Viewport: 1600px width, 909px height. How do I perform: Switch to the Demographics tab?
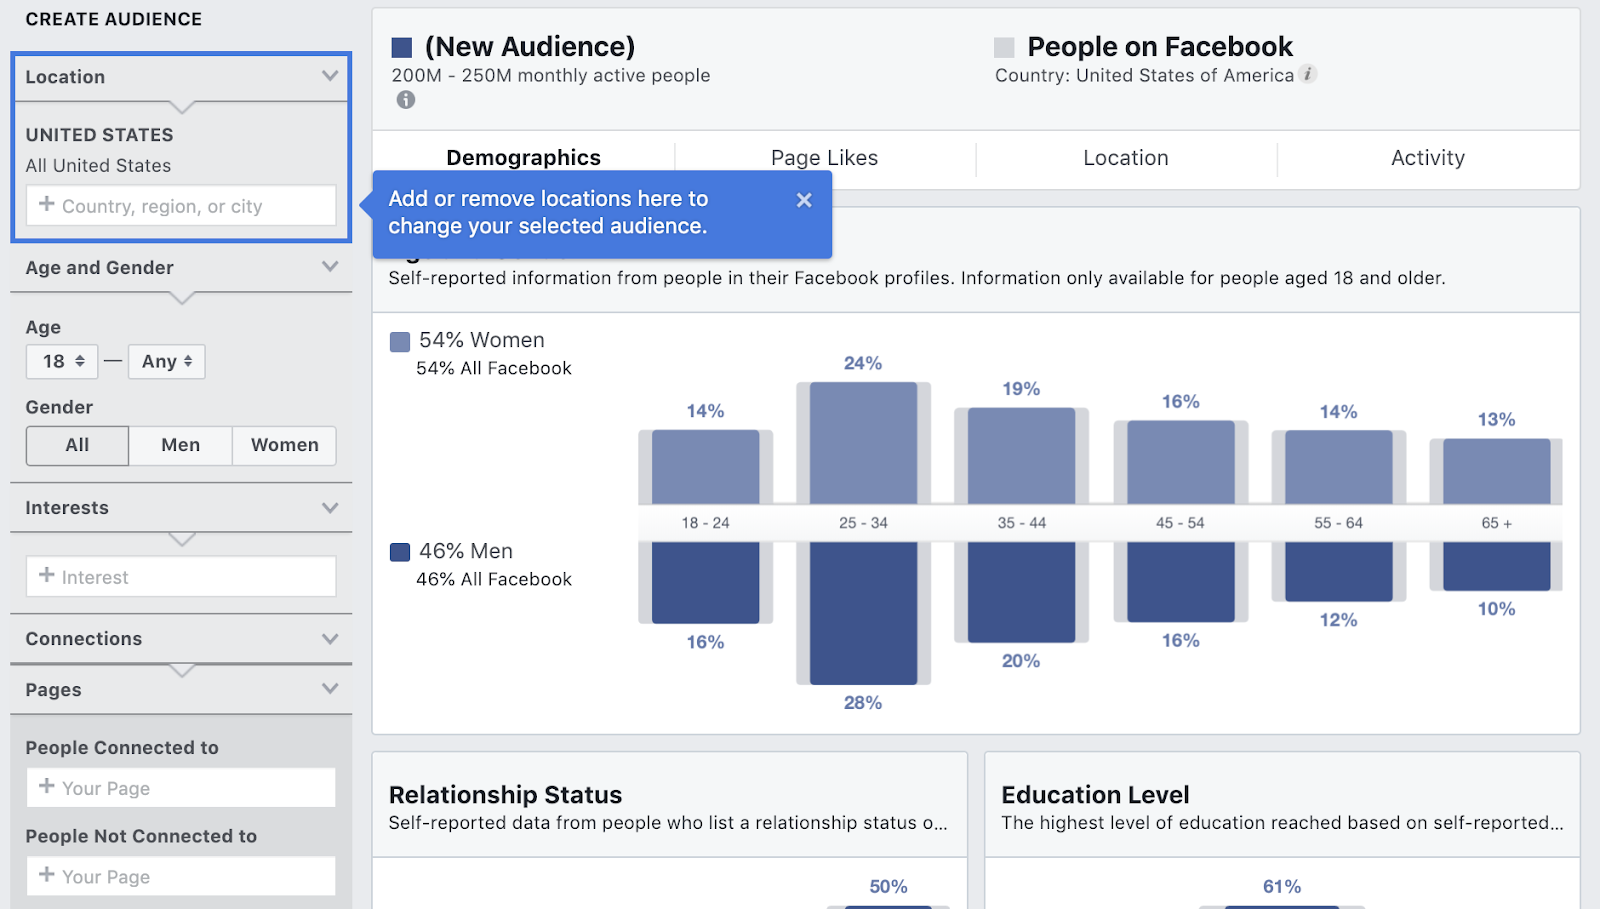524,158
